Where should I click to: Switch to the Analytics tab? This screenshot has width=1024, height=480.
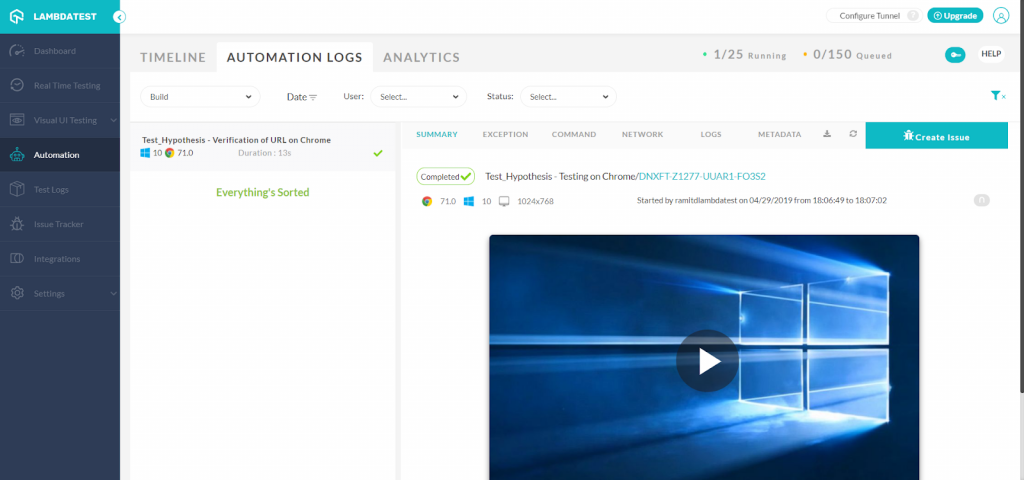[x=421, y=58]
